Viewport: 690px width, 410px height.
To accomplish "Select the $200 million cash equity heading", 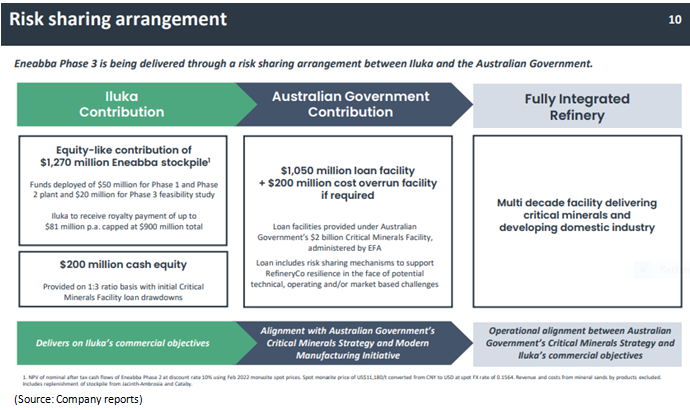I will pos(121,264).
